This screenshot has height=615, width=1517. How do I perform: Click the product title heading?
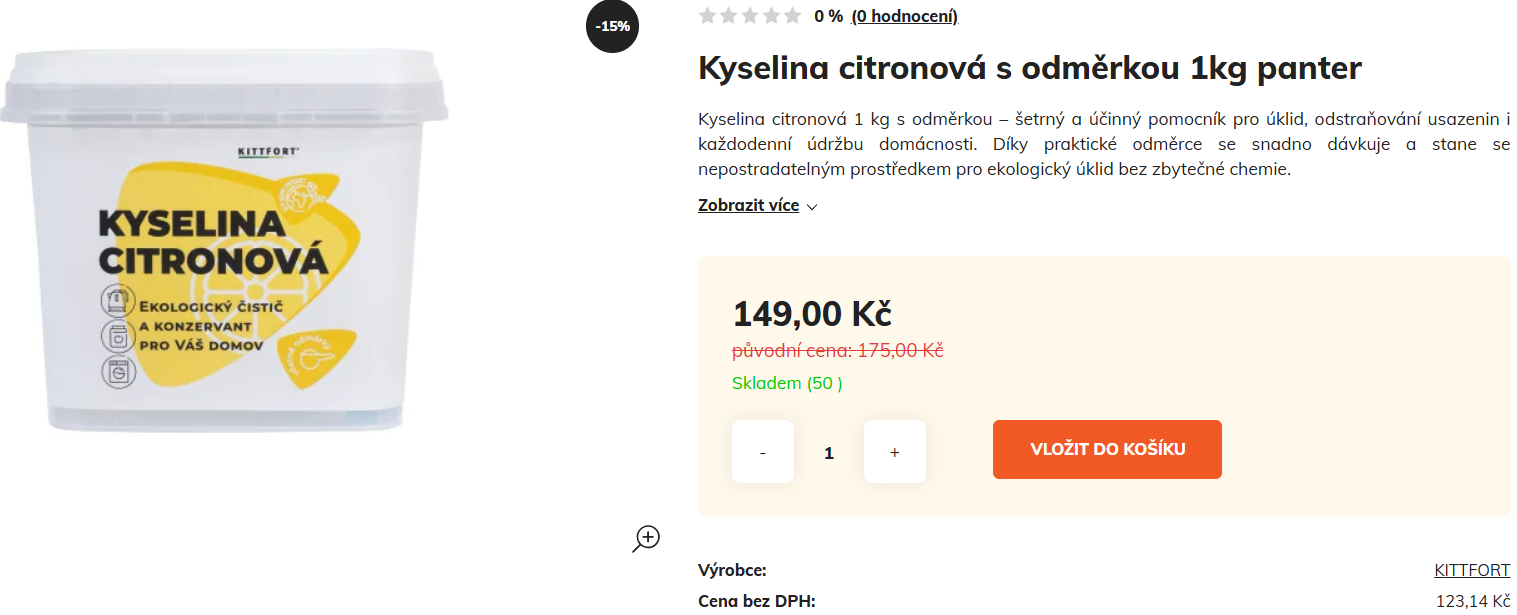[1029, 68]
